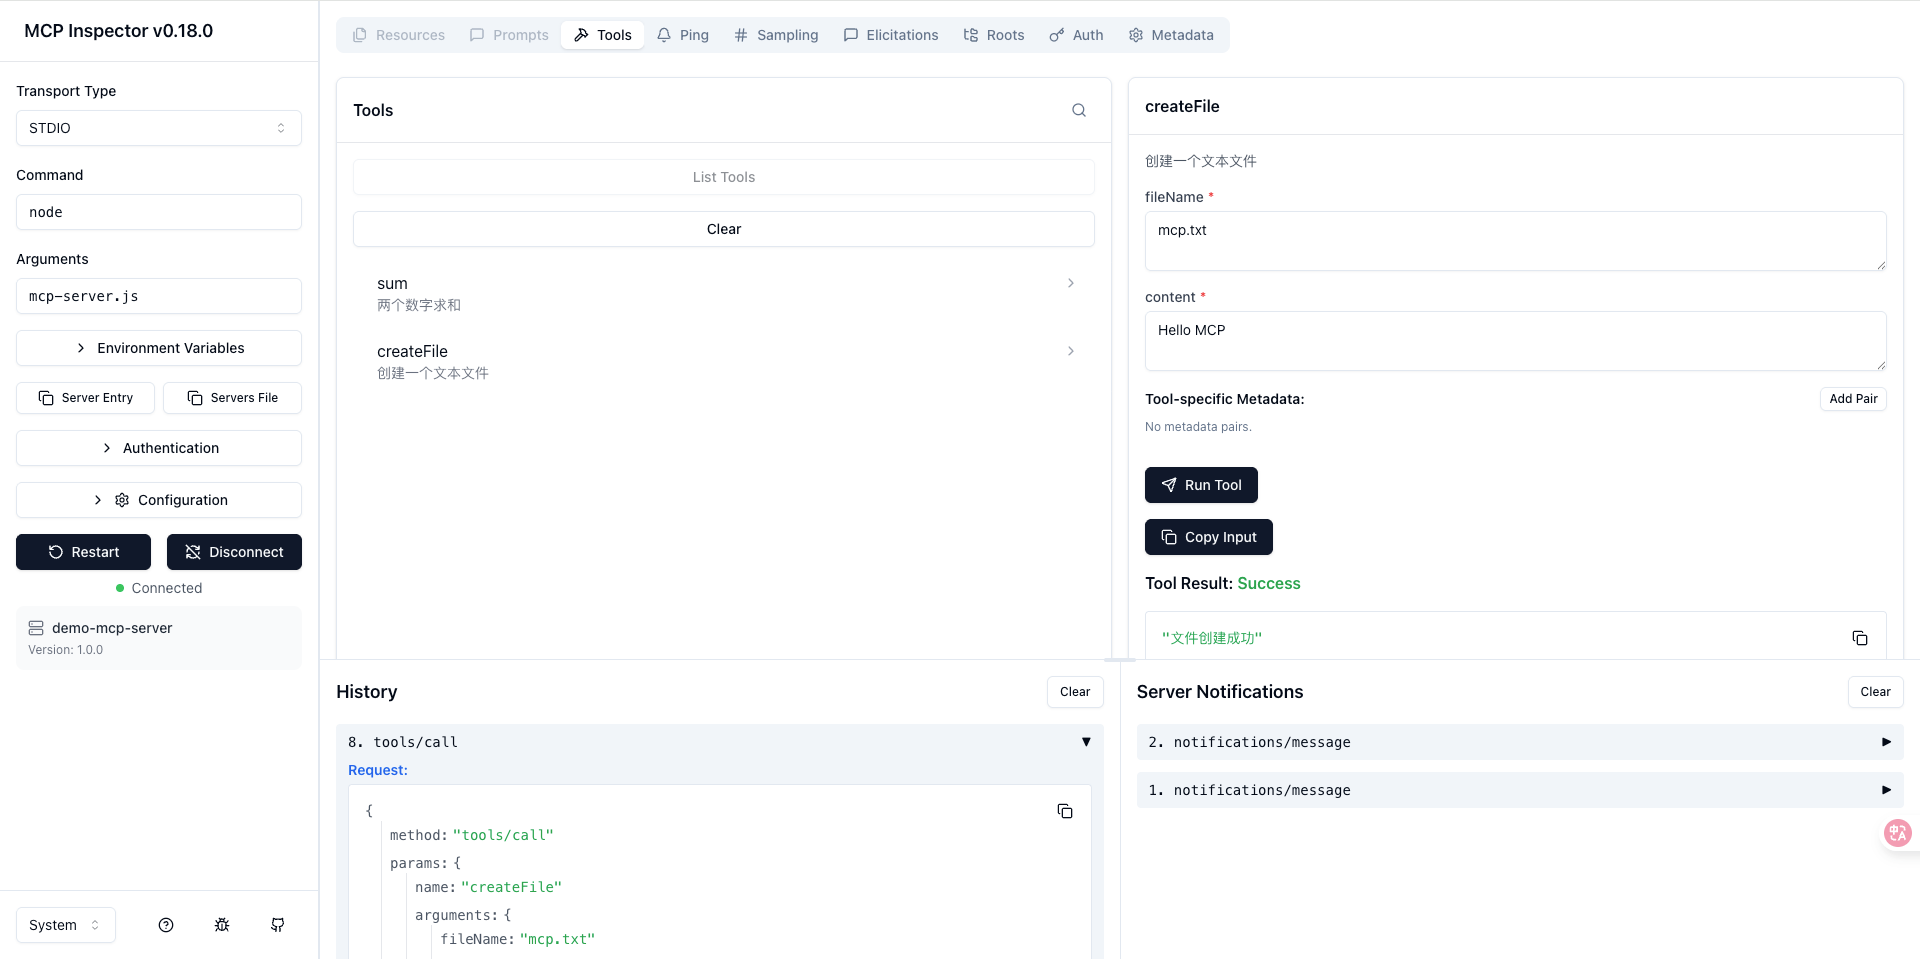Click the "No metadata pairs." text
The width and height of the screenshot is (1920, 959).
[x=1198, y=427]
